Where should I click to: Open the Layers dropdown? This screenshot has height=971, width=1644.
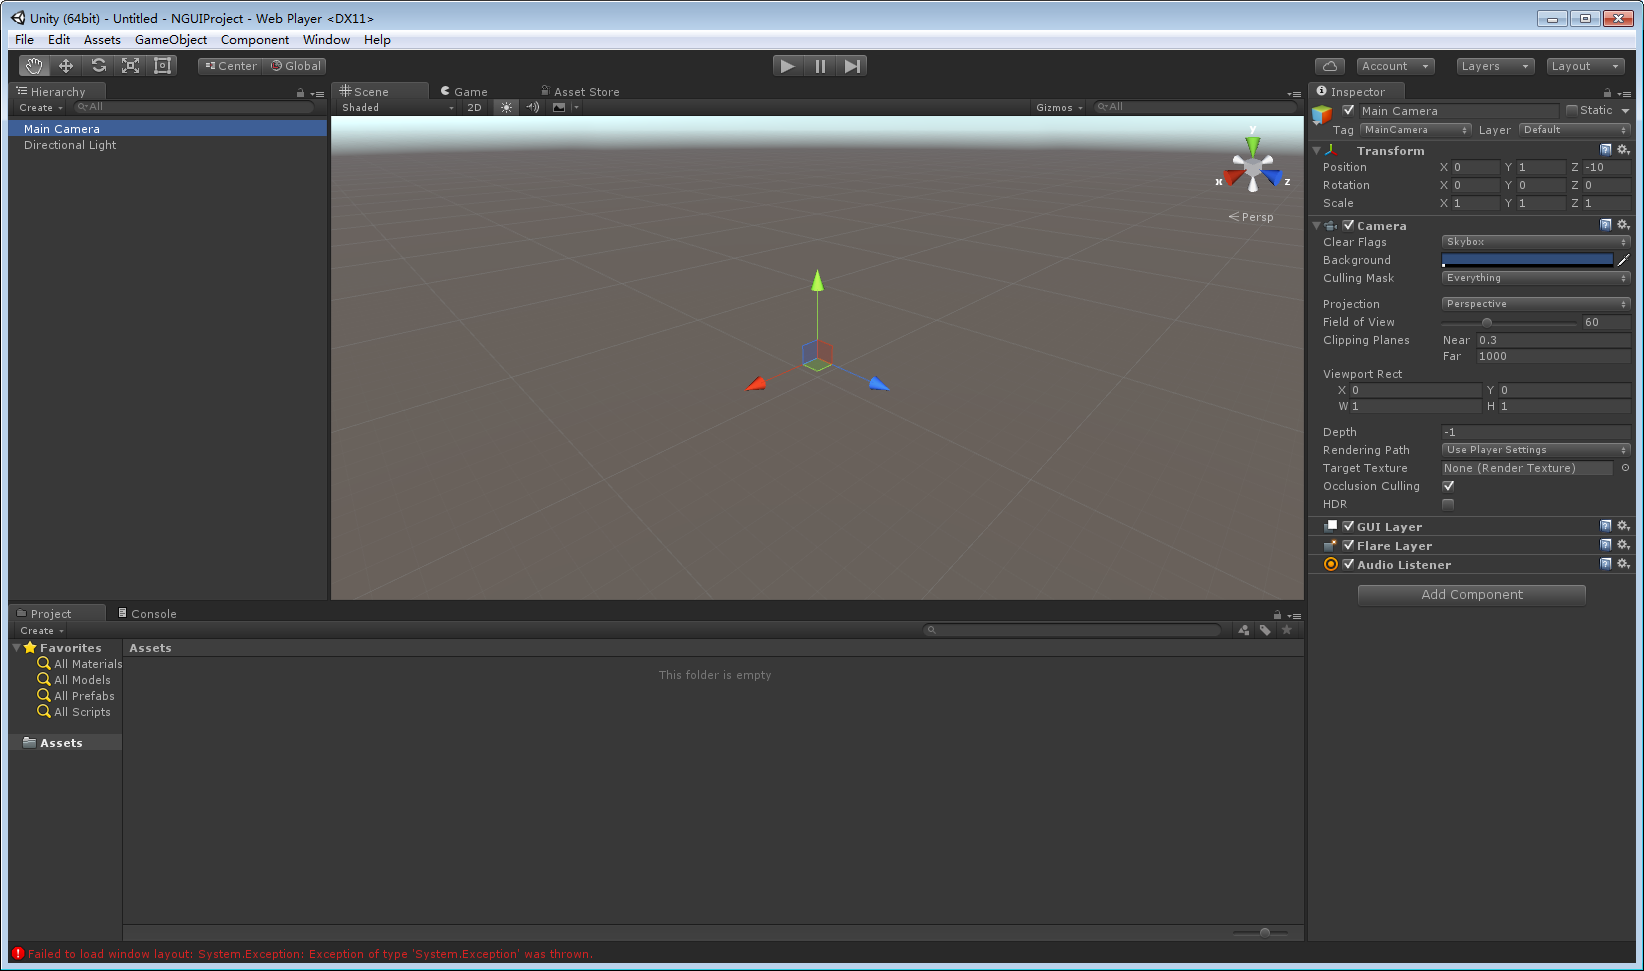(x=1495, y=66)
